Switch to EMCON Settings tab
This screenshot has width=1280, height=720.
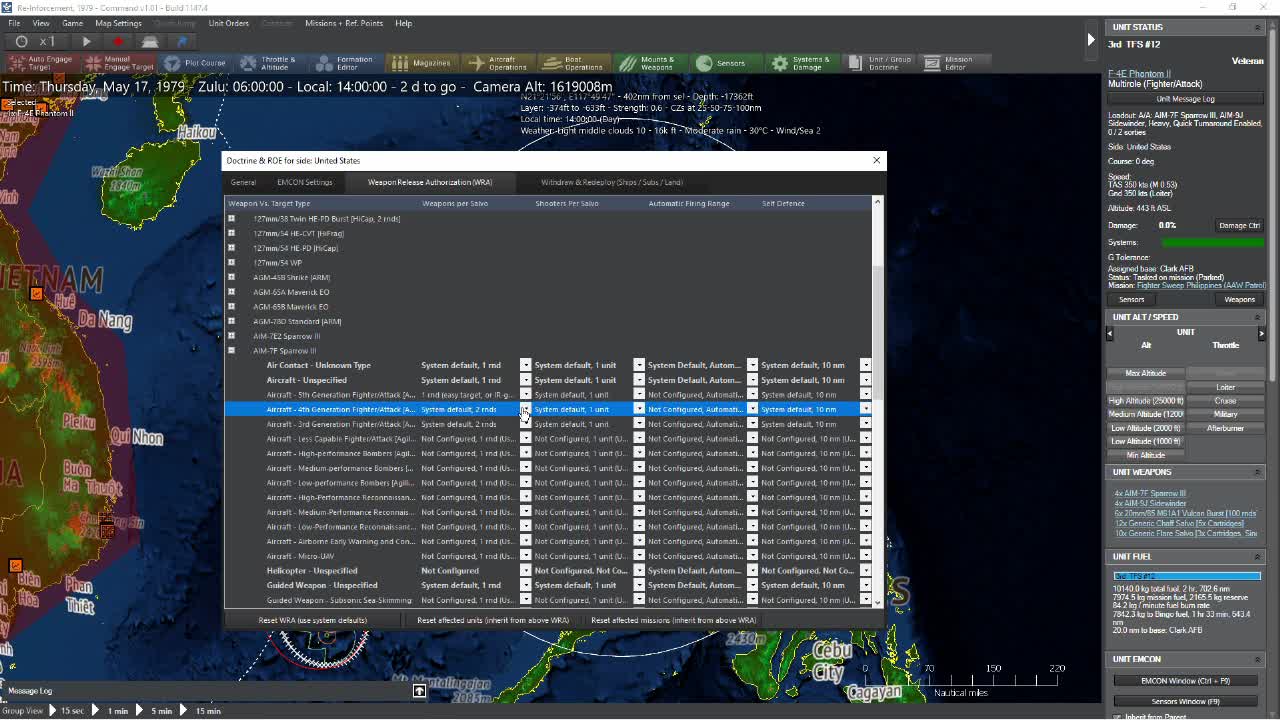pyautogui.click(x=305, y=182)
